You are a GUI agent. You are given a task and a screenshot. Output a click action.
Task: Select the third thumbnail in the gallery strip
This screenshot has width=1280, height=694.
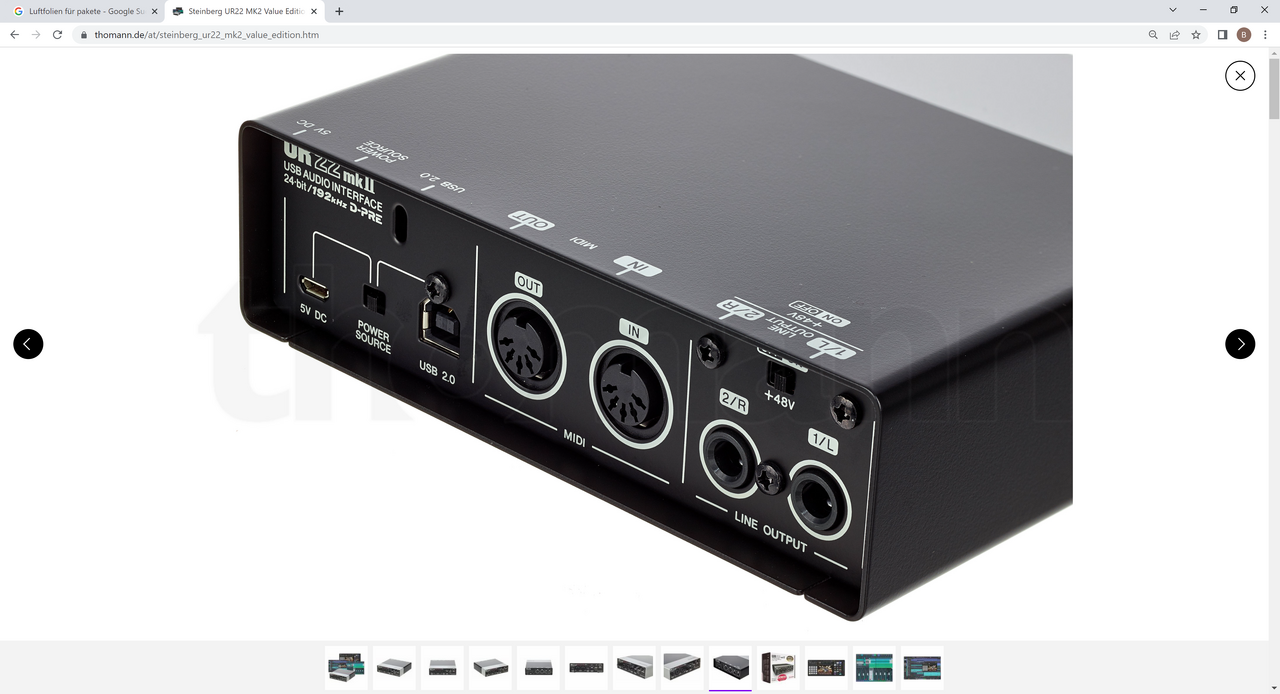point(442,667)
